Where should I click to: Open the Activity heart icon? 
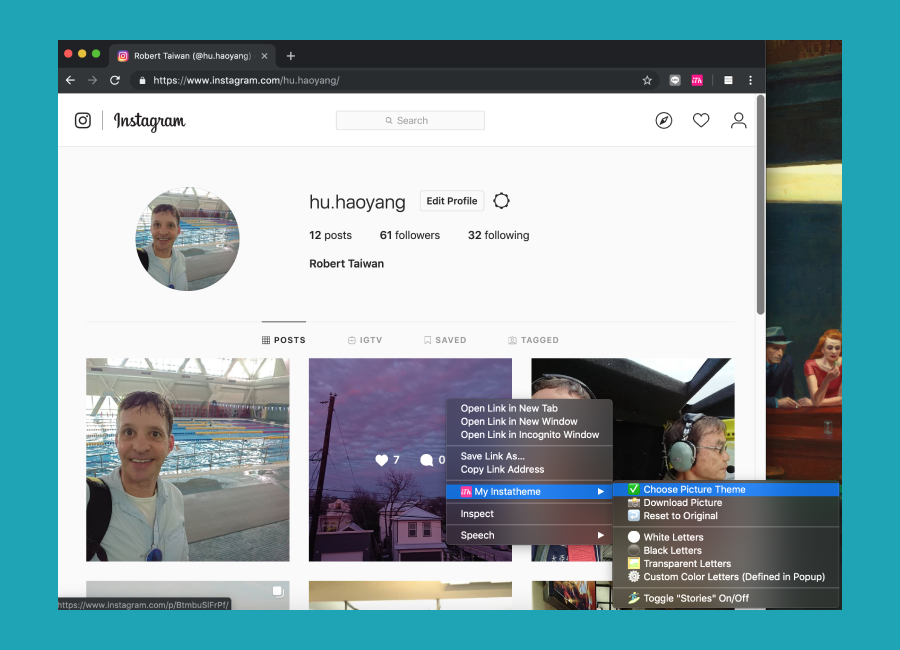(x=701, y=120)
